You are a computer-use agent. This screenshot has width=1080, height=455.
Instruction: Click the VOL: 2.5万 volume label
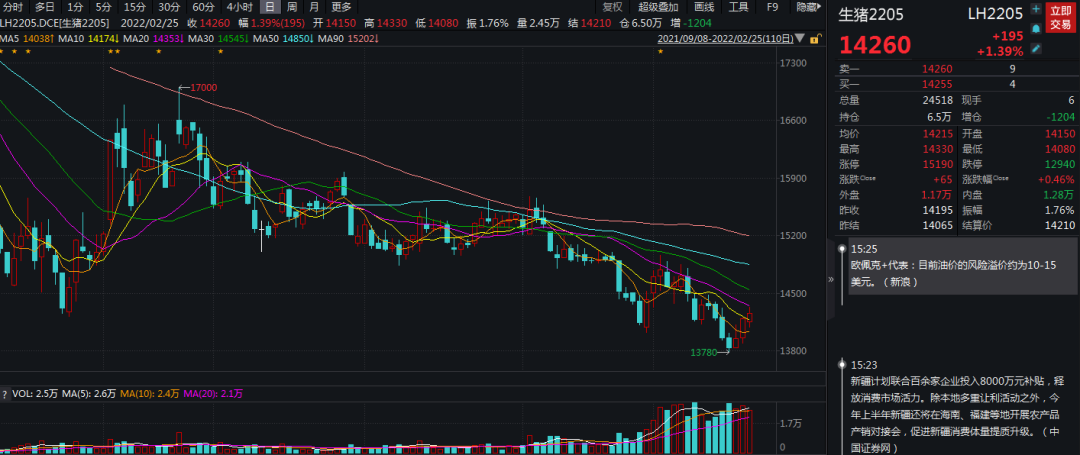pos(37,394)
